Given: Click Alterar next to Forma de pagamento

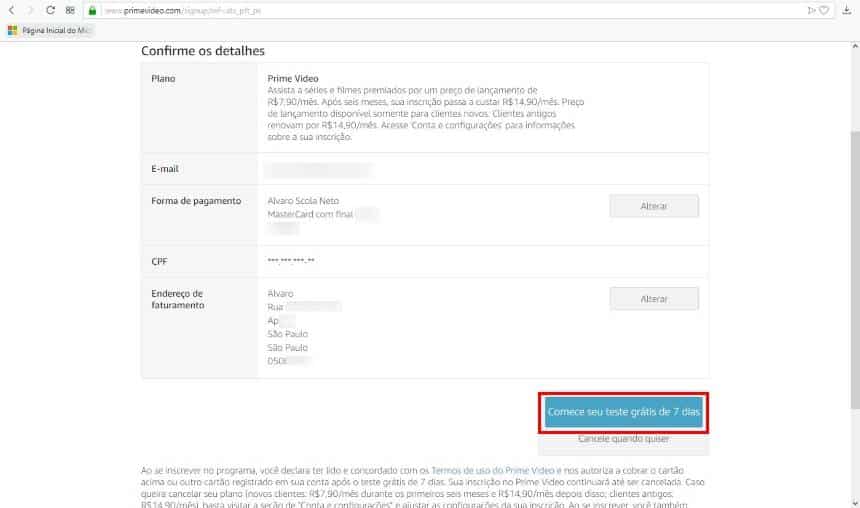Looking at the screenshot, I should pyautogui.click(x=654, y=206).
